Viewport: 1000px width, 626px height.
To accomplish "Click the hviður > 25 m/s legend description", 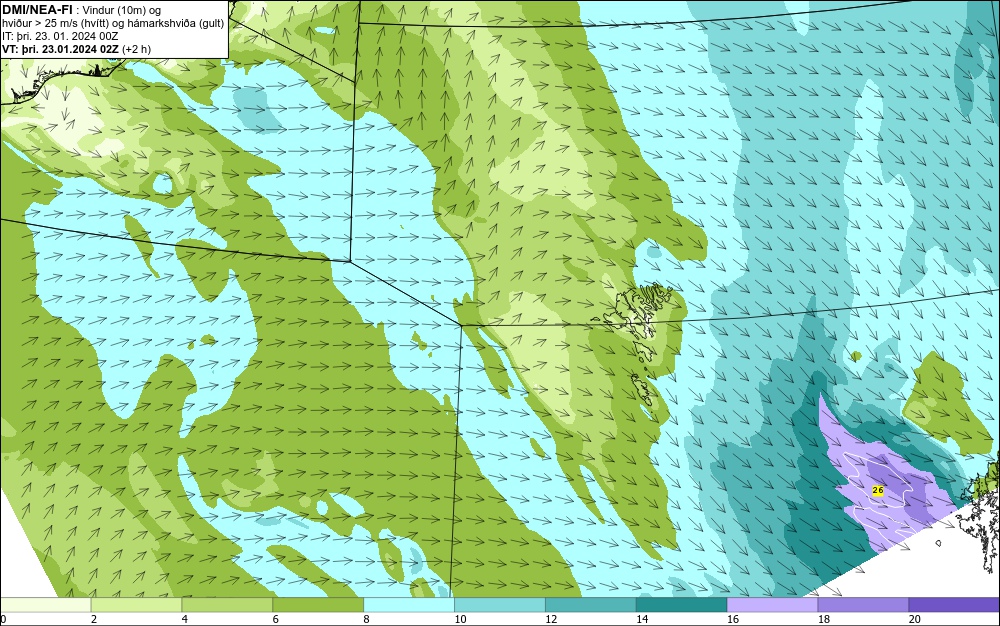I will (113, 24).
